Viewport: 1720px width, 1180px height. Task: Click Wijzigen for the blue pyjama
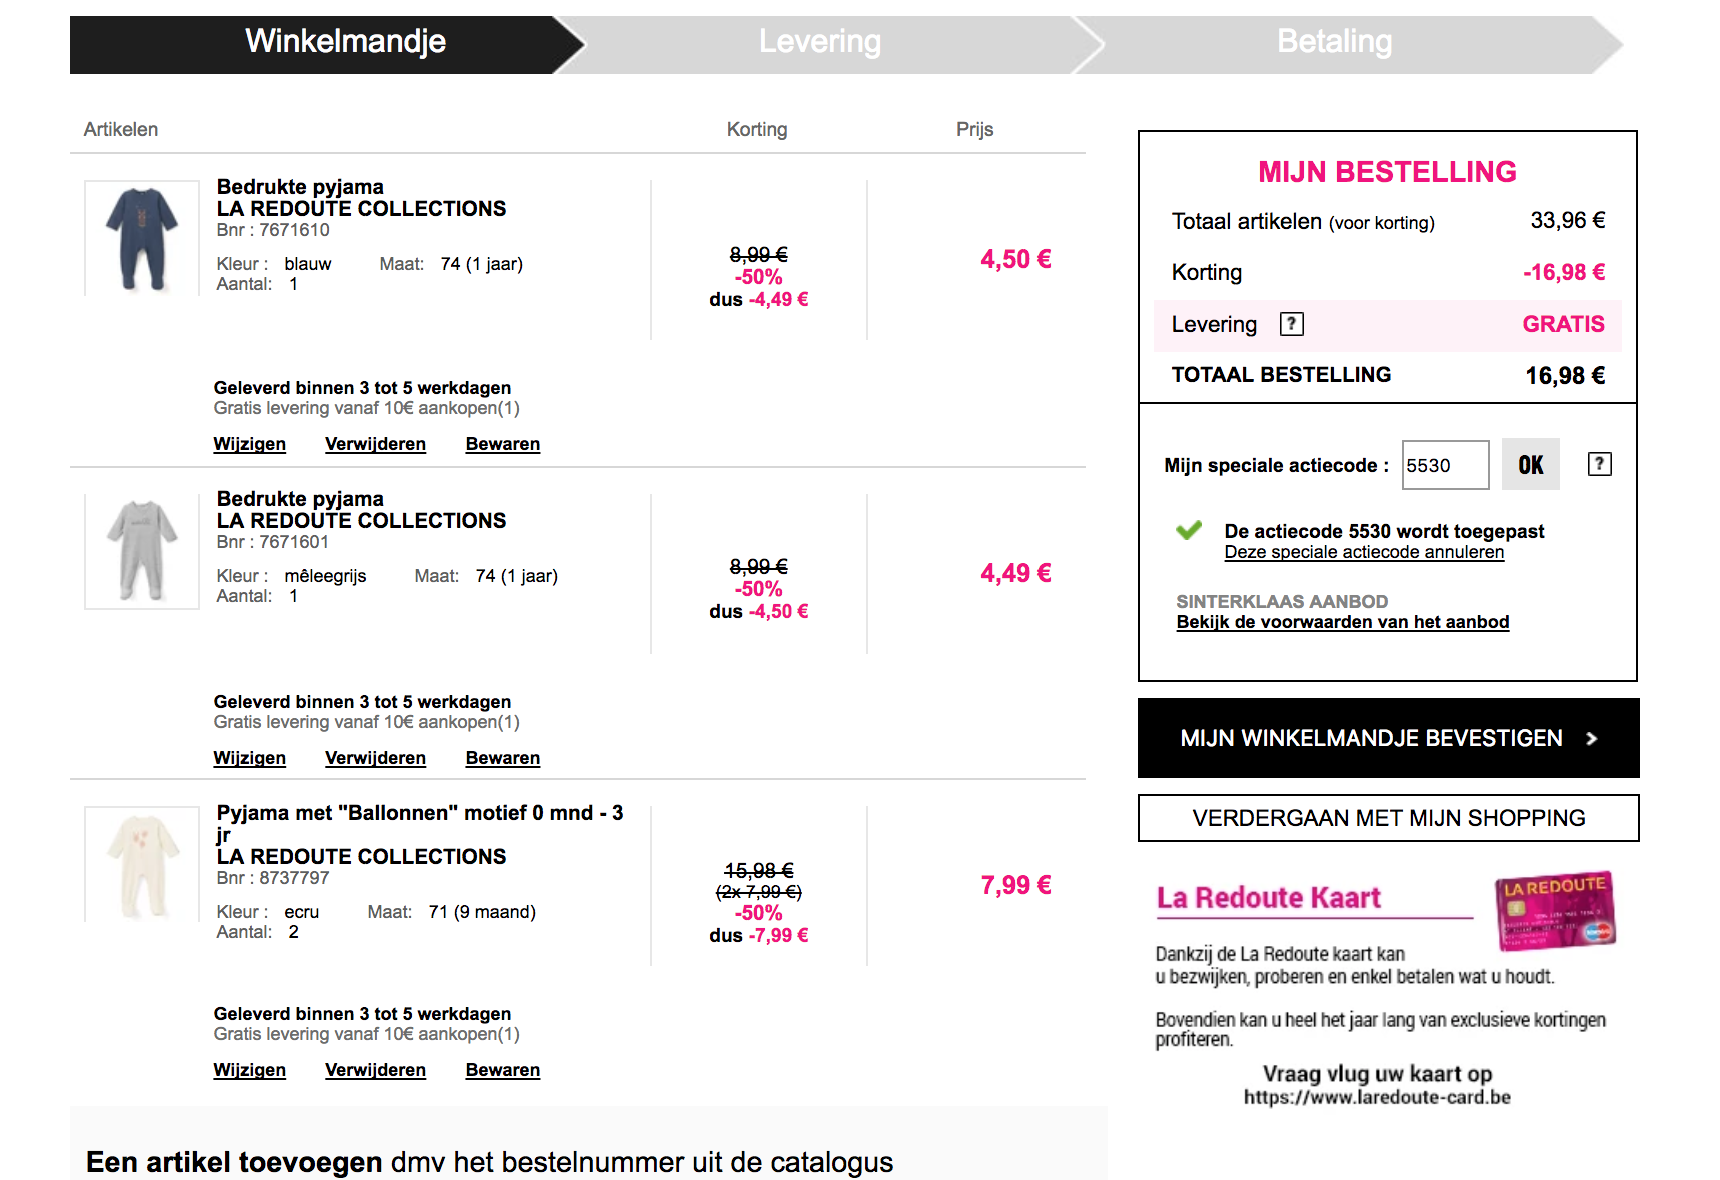pos(249,444)
